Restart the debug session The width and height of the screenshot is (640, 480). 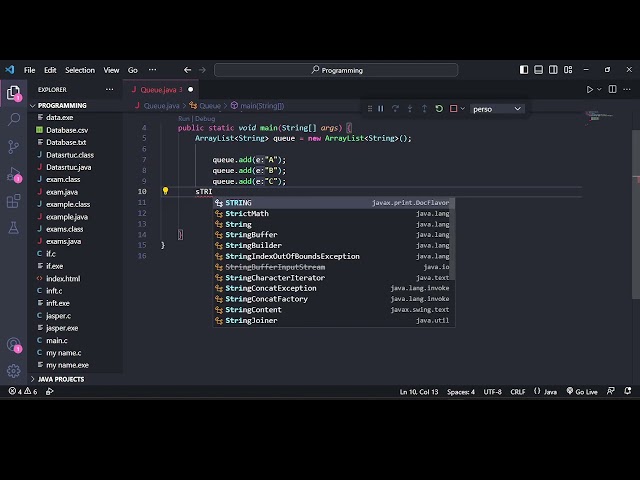(x=439, y=109)
